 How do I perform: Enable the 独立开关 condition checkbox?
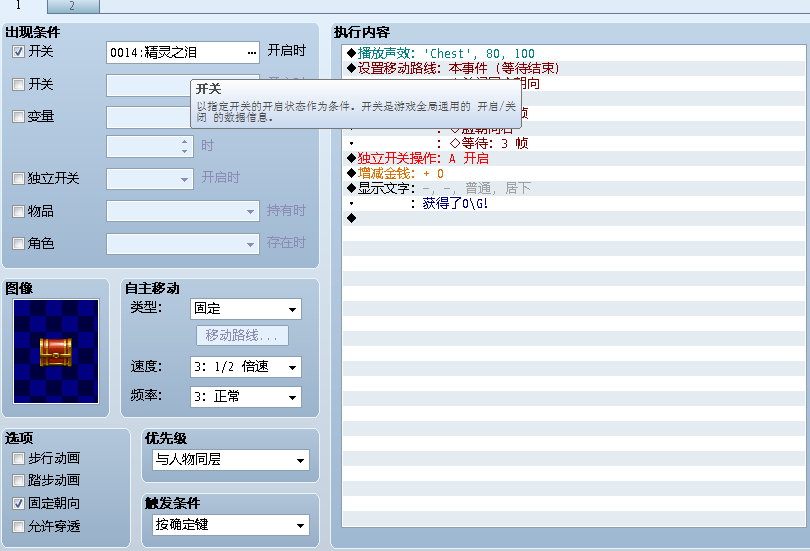[19, 179]
